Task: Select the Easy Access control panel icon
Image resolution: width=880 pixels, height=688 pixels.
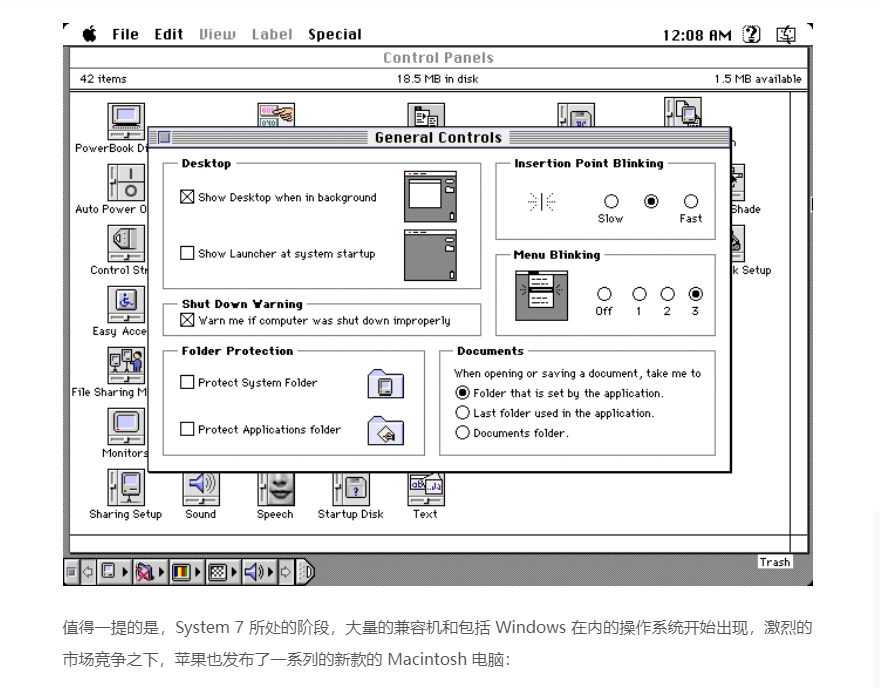Action: tap(126, 305)
